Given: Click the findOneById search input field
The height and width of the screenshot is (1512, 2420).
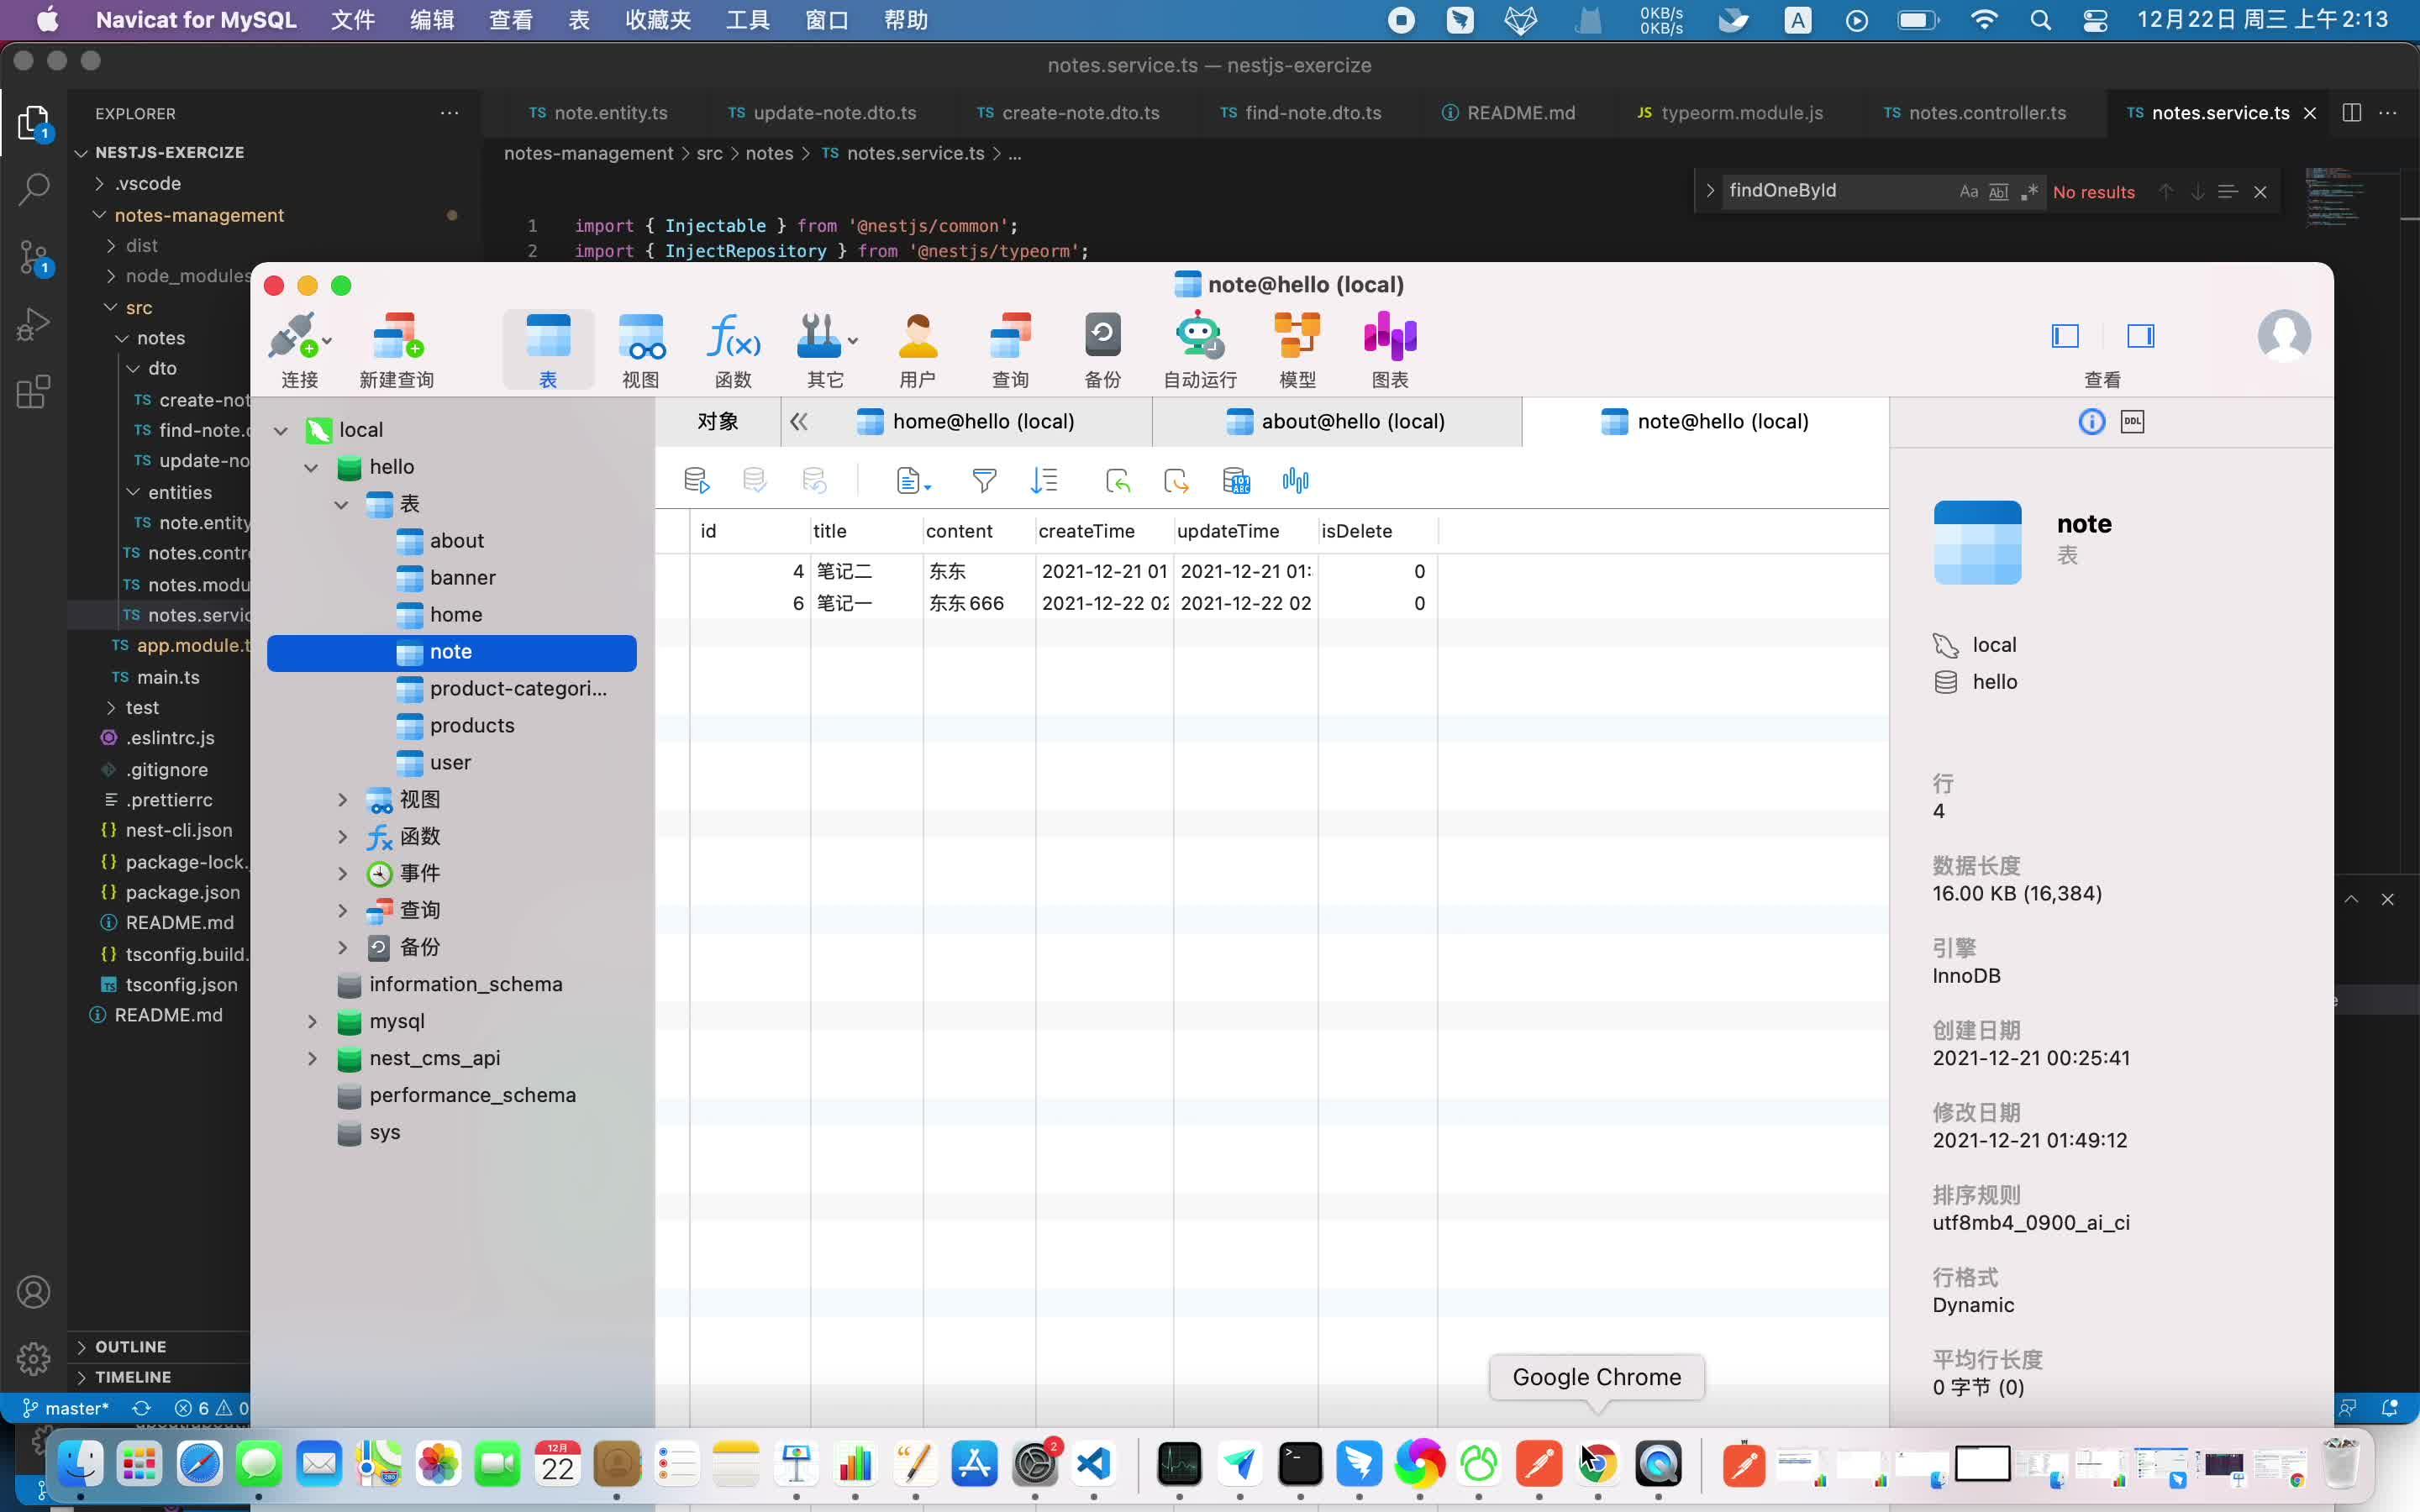Looking at the screenshot, I should (1835, 191).
